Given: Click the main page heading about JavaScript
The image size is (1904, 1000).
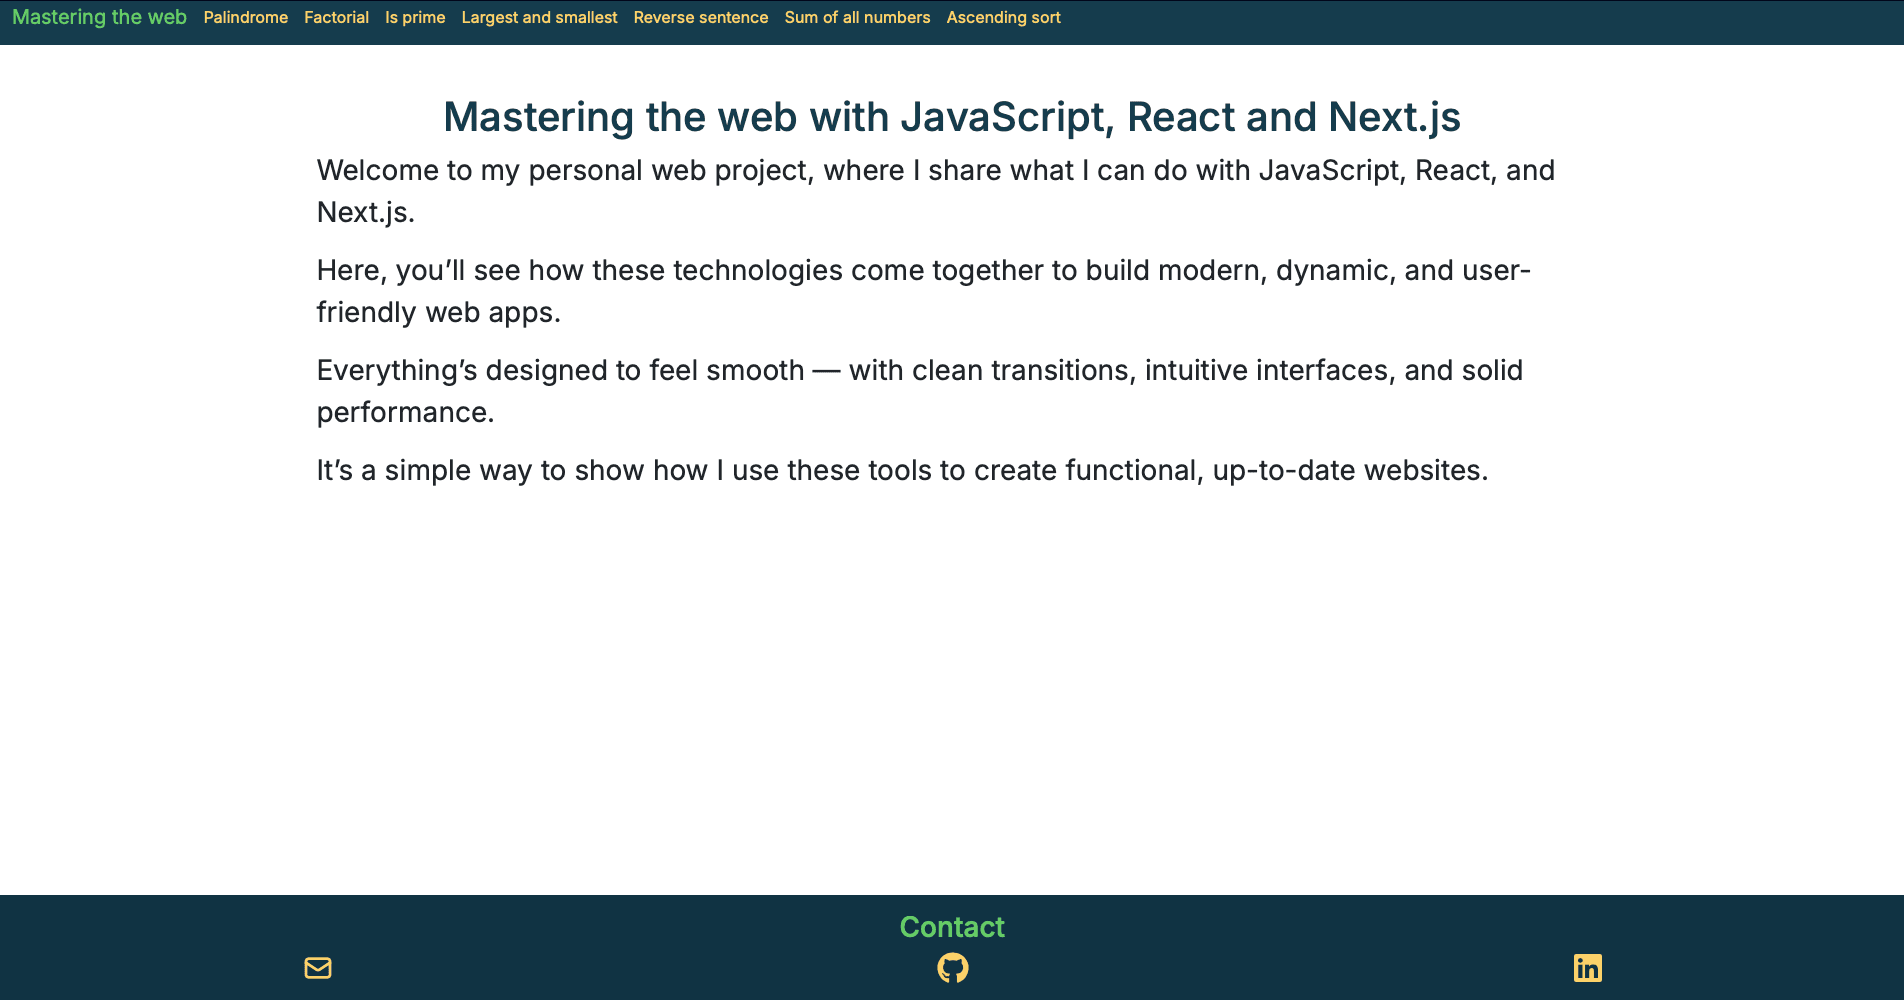Looking at the screenshot, I should [952, 117].
